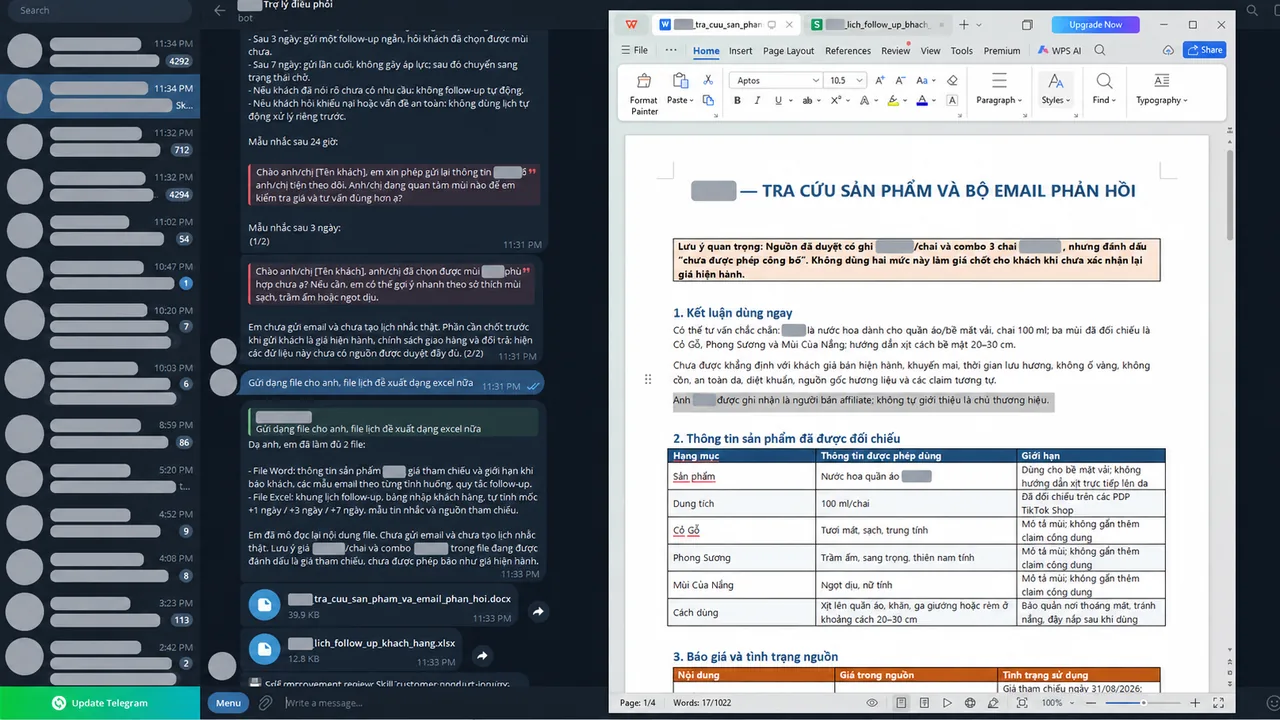The image size is (1280, 720).
Task: Click the font color button in ribbon
Action: tap(922, 100)
